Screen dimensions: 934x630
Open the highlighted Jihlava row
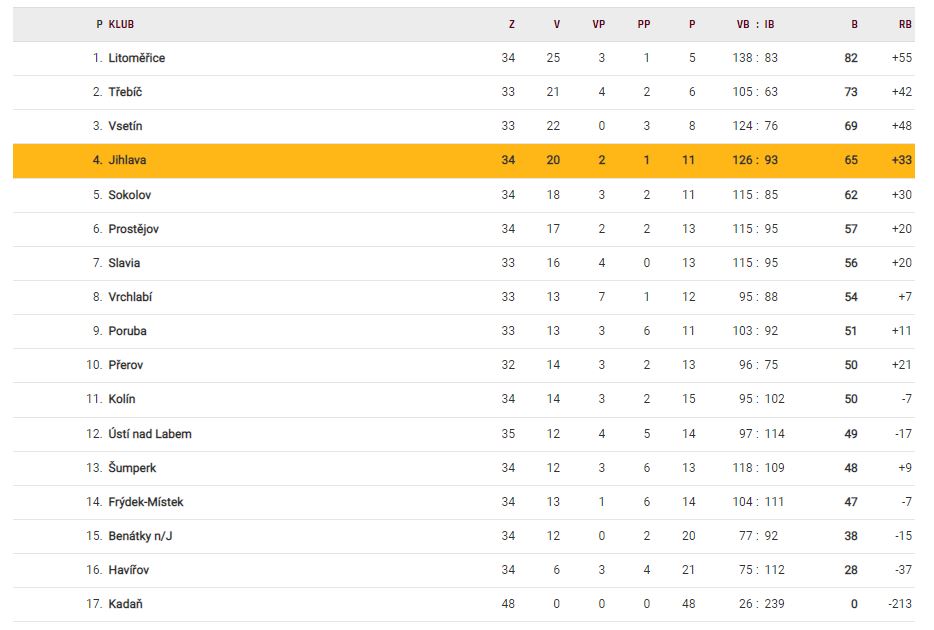click(128, 160)
